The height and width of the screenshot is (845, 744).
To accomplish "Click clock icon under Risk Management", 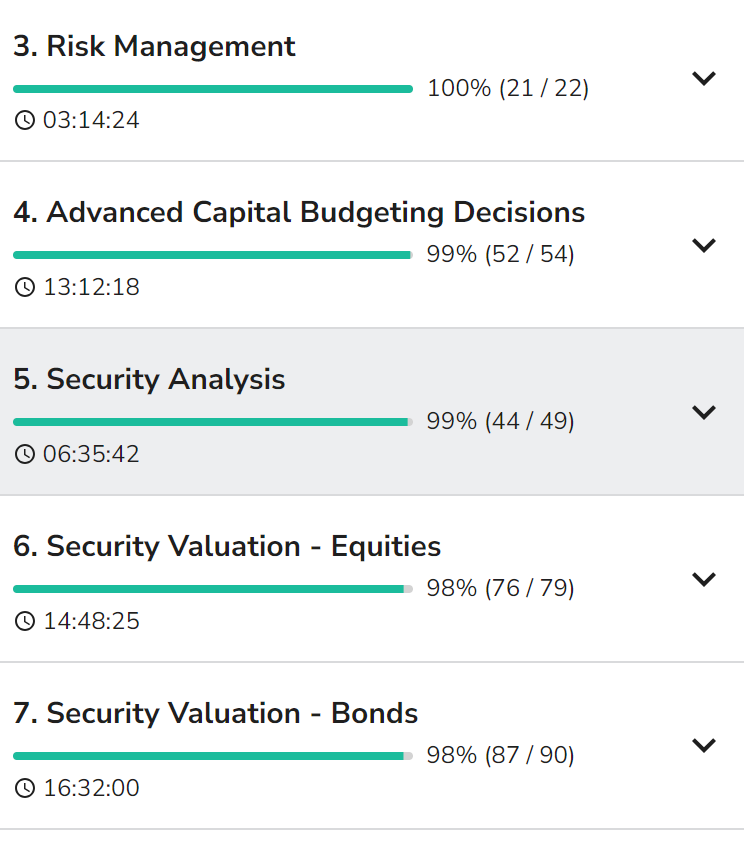I will pos(24,121).
